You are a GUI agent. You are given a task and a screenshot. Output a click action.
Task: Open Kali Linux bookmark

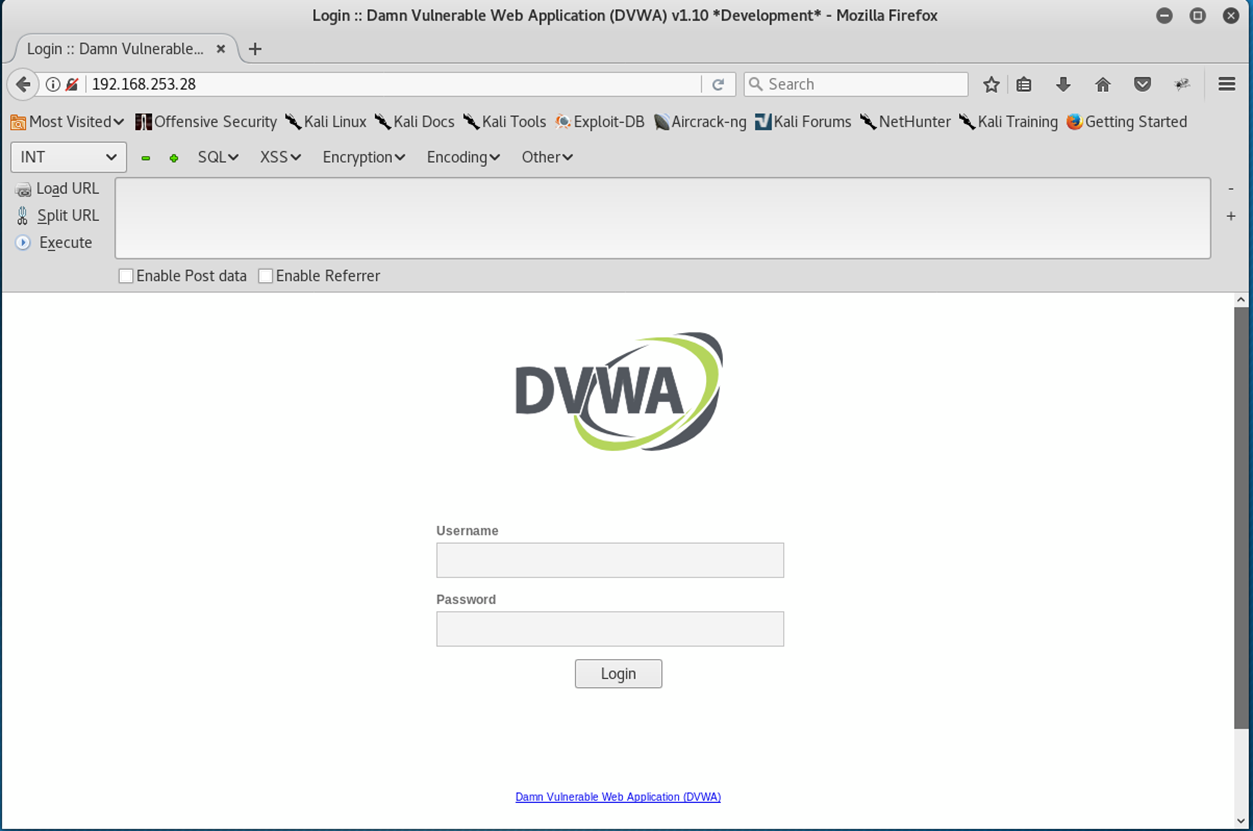[326, 122]
